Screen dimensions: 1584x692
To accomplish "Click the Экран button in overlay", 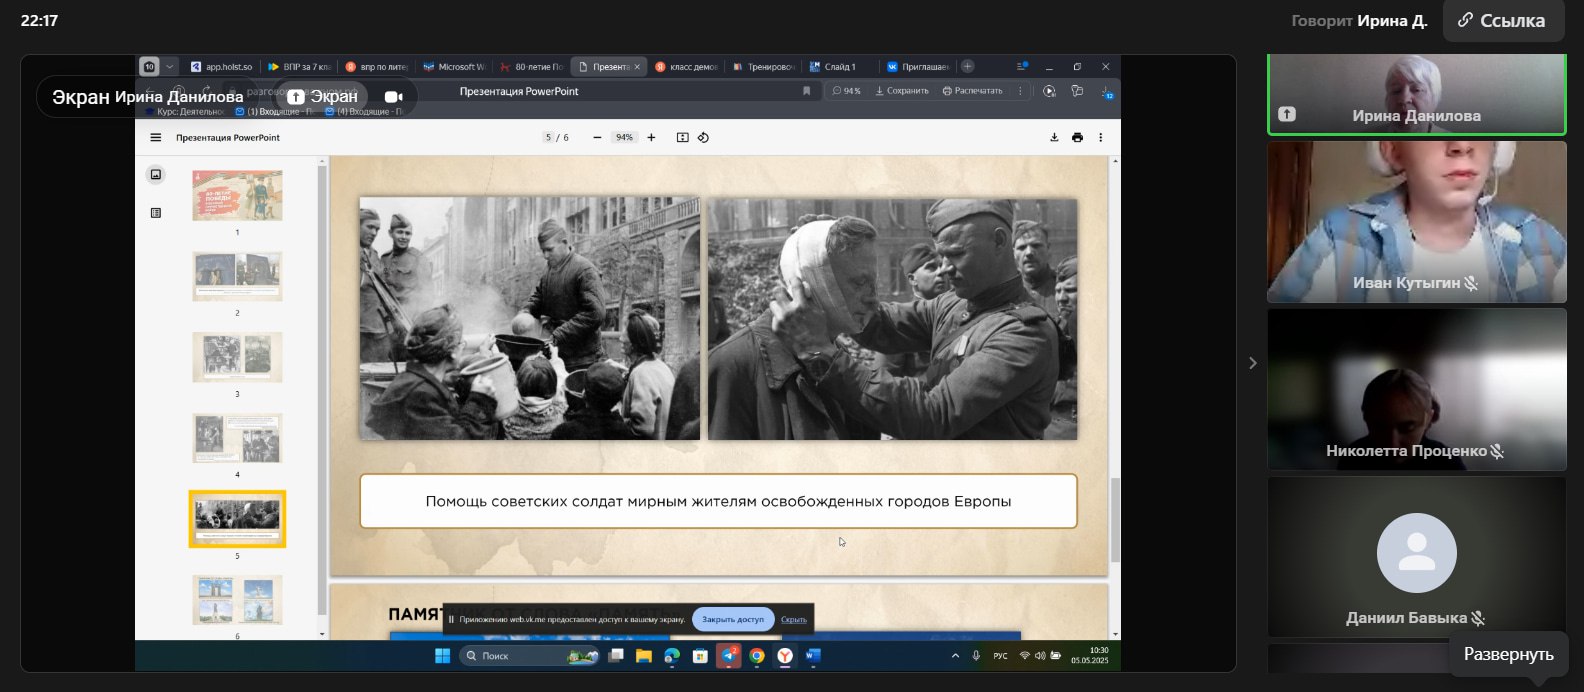I will (x=322, y=97).
